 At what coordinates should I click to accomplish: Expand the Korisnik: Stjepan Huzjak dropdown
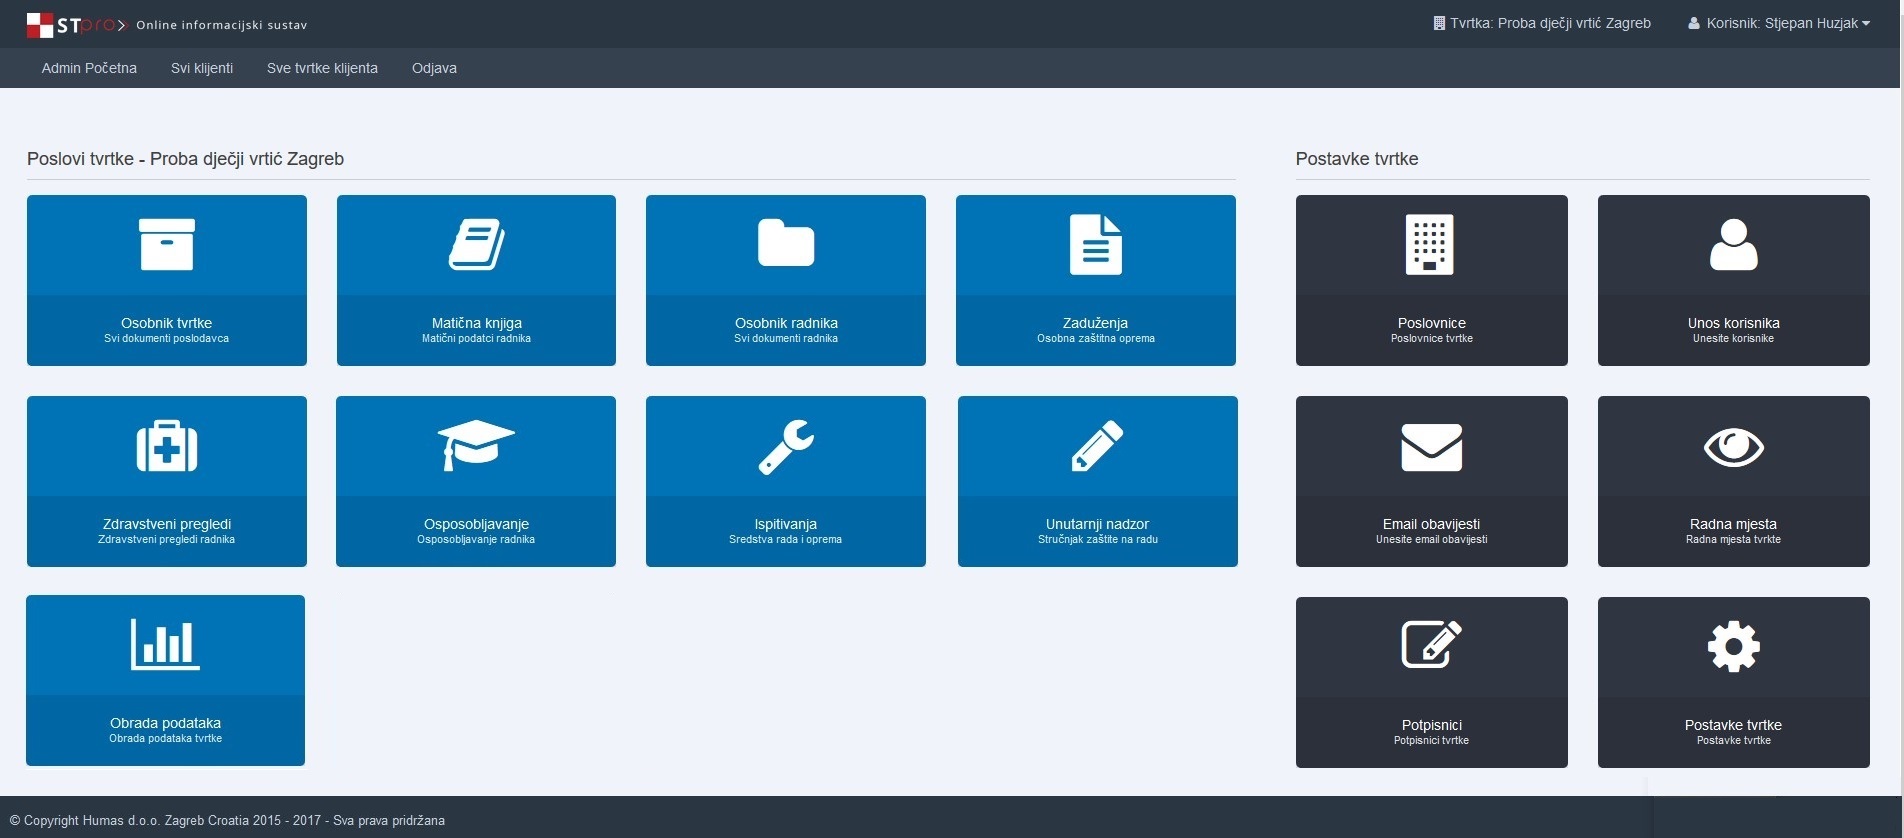[x=1780, y=23]
